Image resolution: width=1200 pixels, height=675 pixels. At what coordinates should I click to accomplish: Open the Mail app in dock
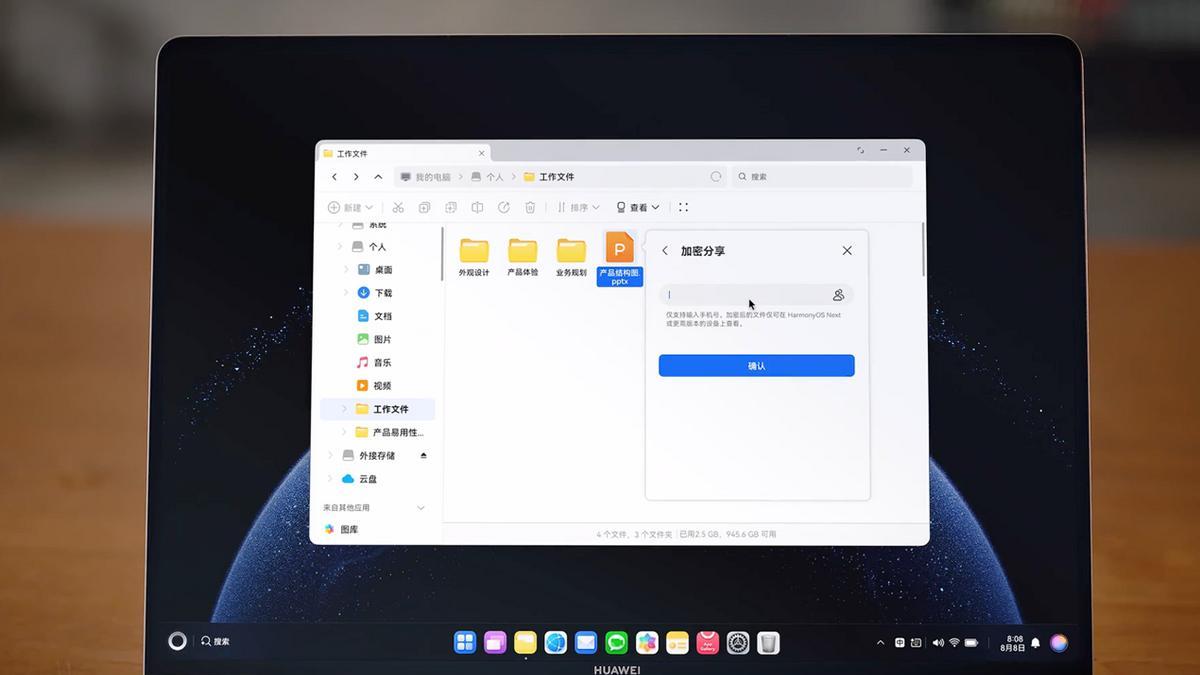pyautogui.click(x=586, y=642)
